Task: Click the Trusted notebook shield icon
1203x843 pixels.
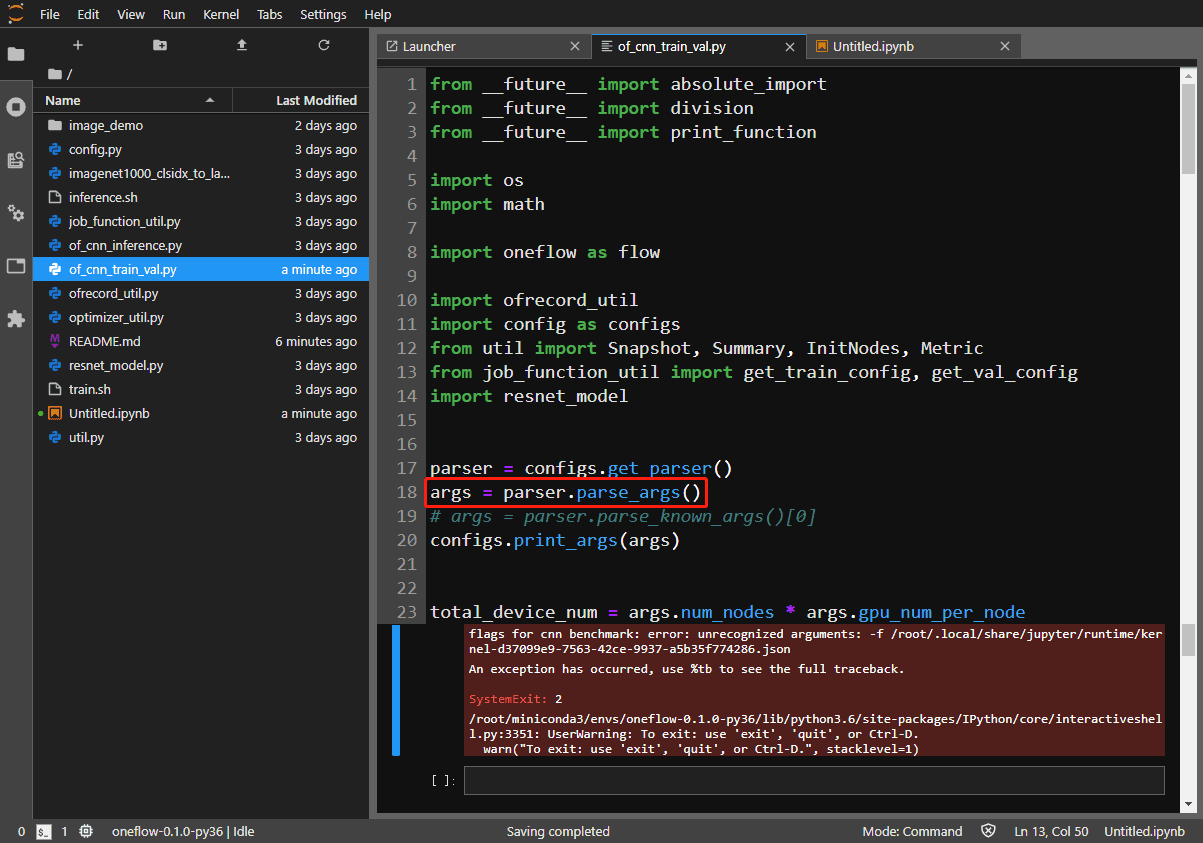Action: [x=988, y=831]
